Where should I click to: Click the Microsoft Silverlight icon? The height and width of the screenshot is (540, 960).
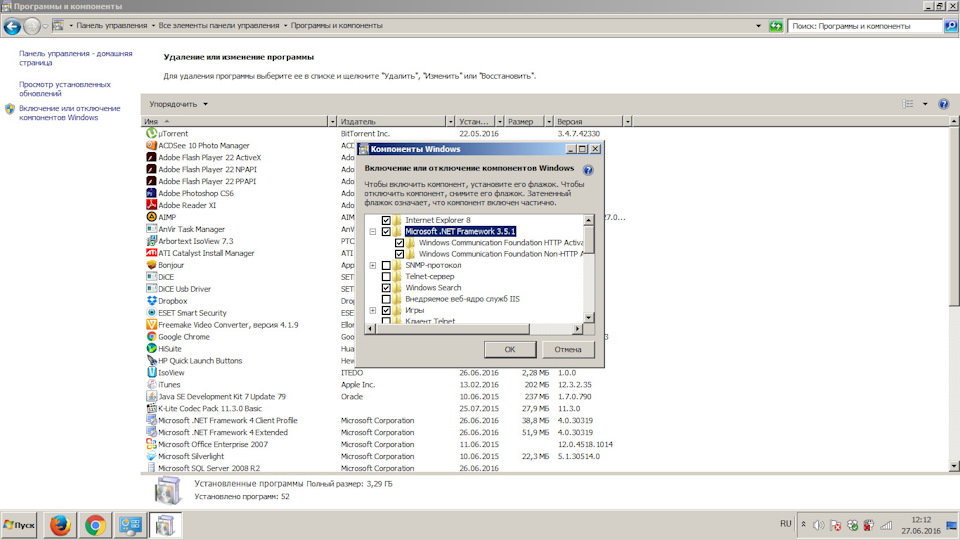tap(151, 456)
